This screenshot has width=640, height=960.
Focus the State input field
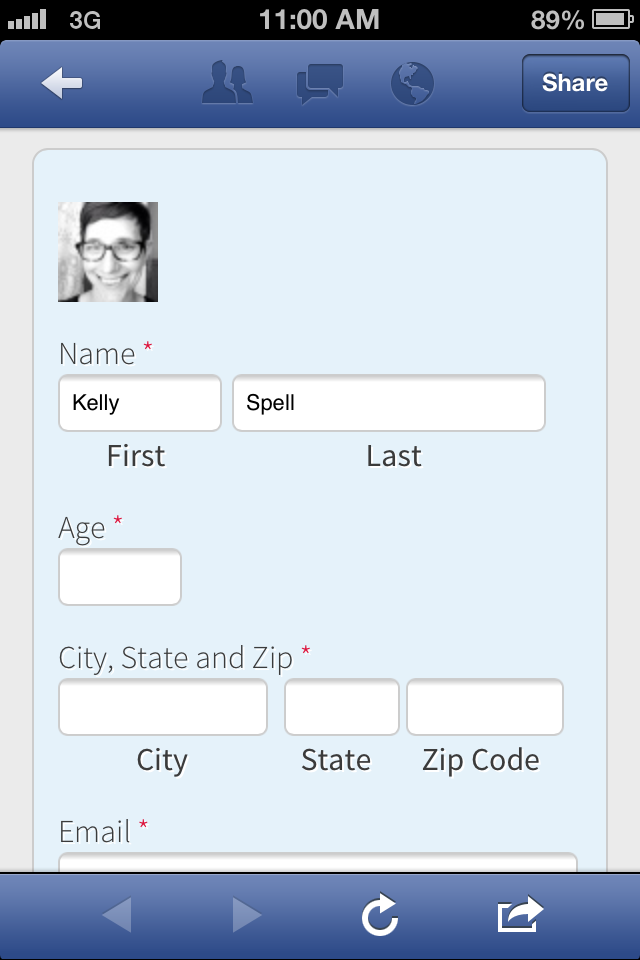coord(342,707)
